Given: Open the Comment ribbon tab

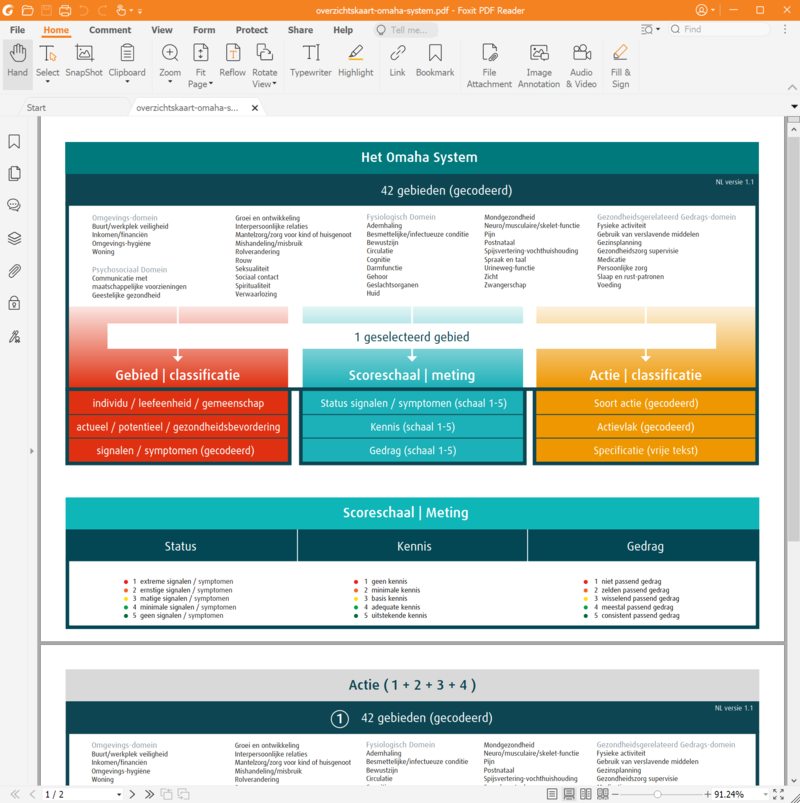Looking at the screenshot, I should (x=110, y=30).
